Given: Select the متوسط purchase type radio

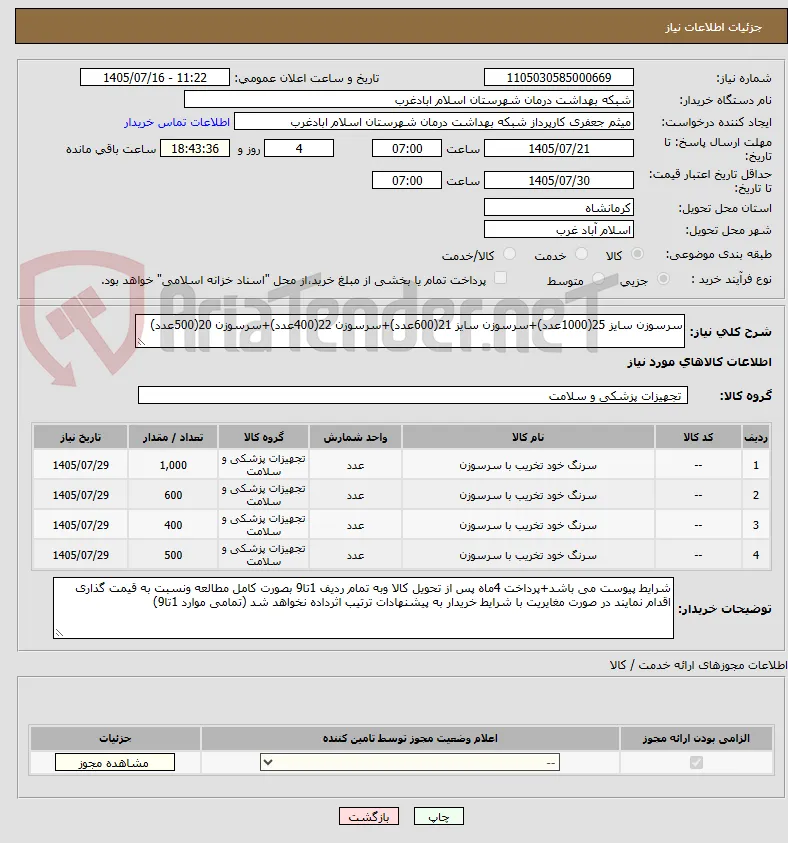Looking at the screenshot, I should pos(598,278).
